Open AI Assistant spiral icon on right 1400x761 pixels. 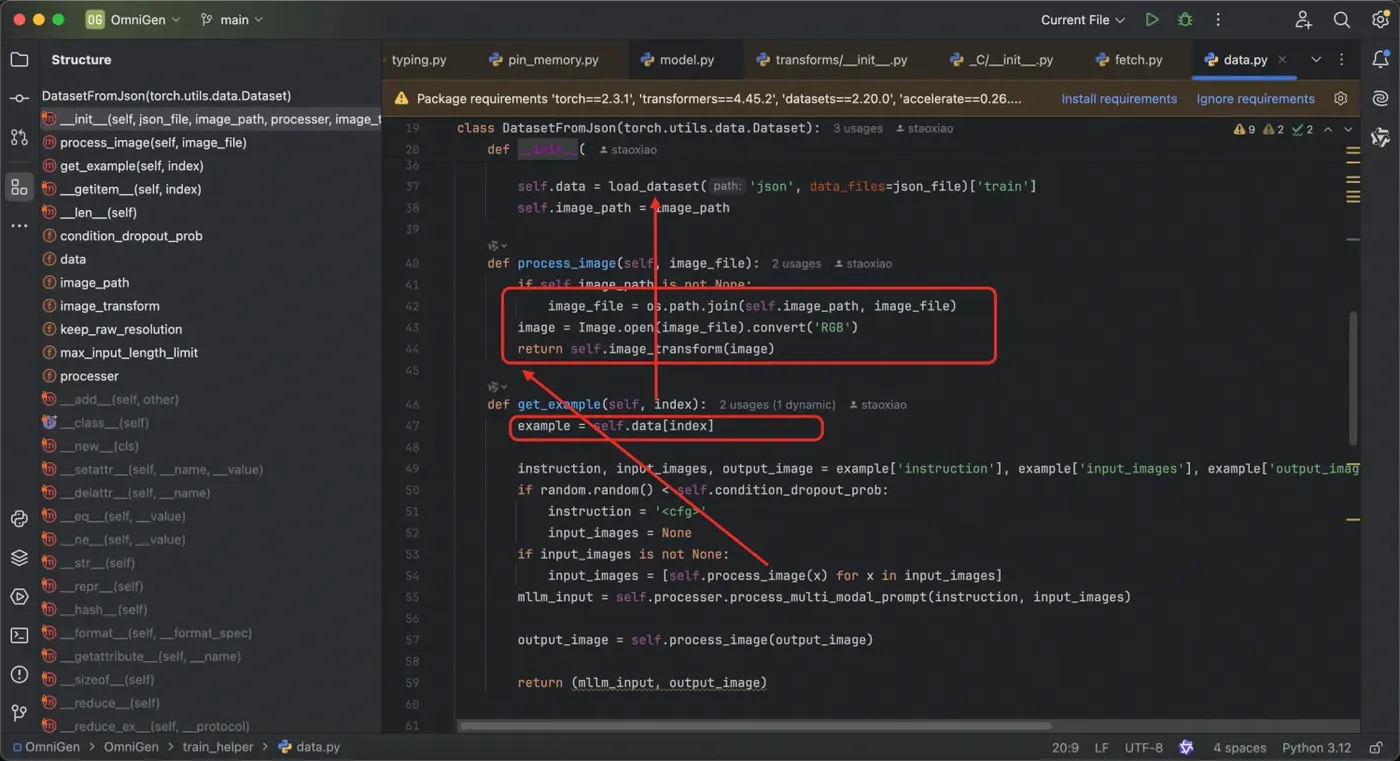pos(1380,98)
